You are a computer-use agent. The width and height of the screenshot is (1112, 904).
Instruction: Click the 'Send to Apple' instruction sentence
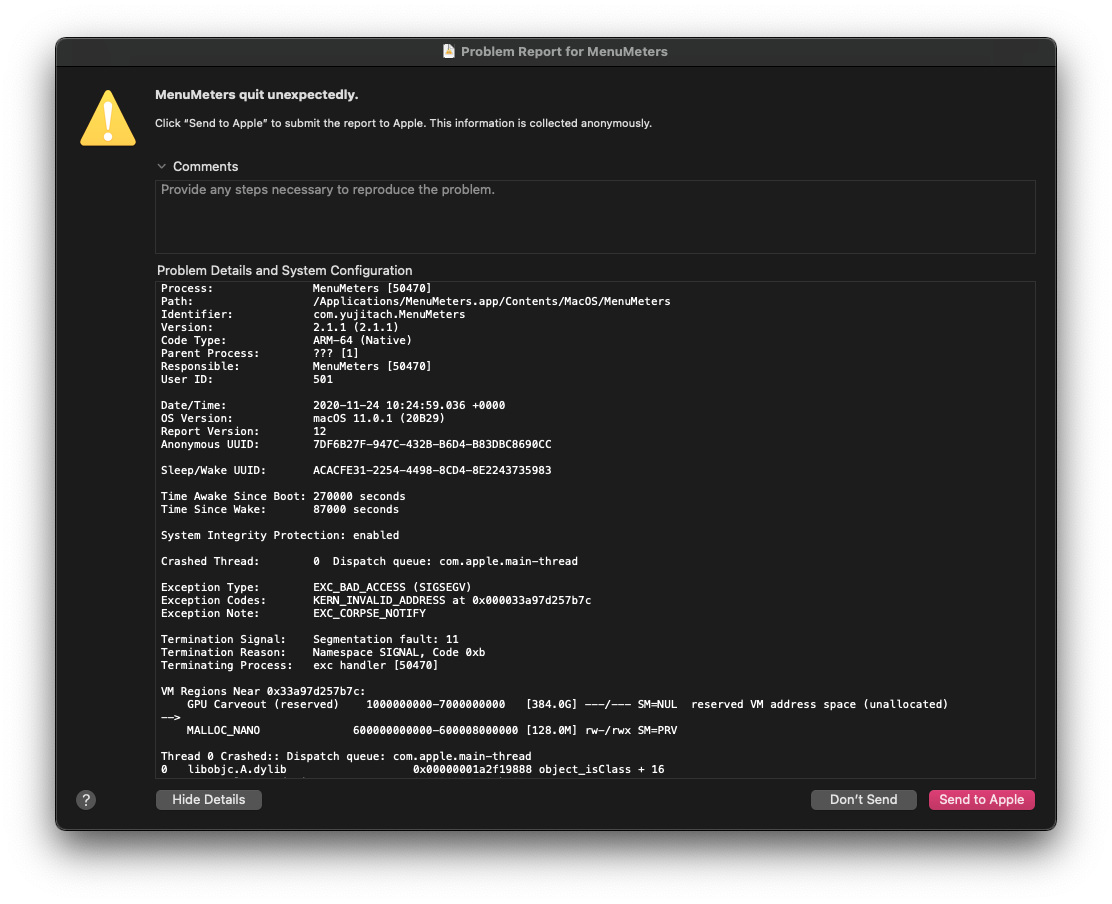pos(404,123)
